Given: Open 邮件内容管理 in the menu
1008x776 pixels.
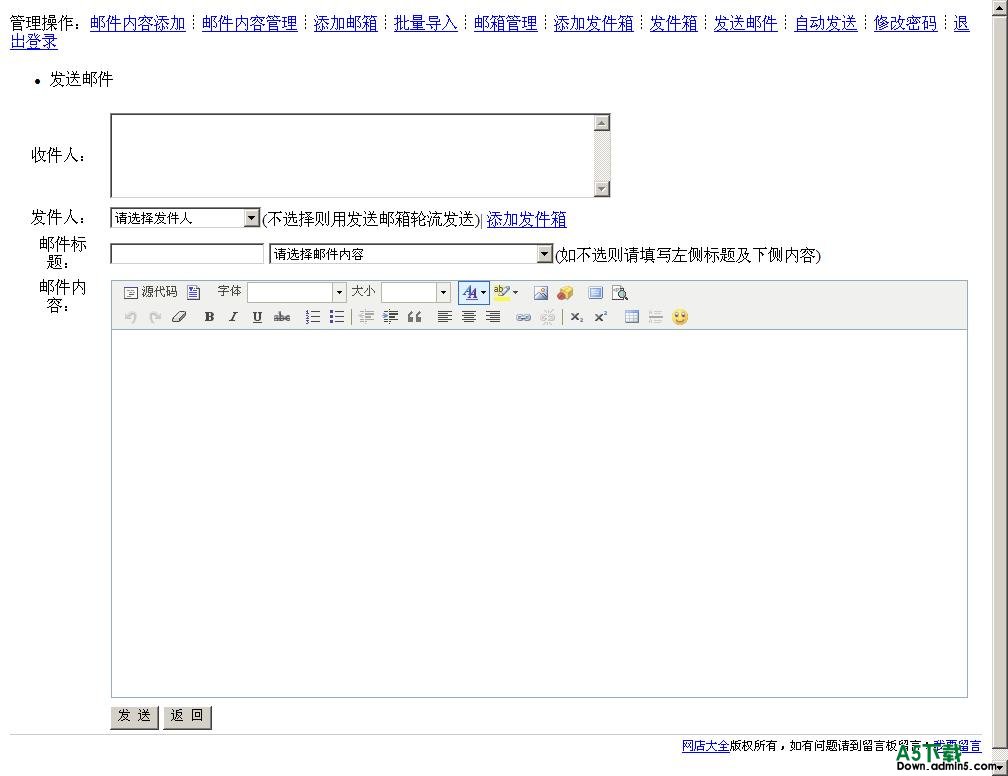Looking at the screenshot, I should coord(249,23).
